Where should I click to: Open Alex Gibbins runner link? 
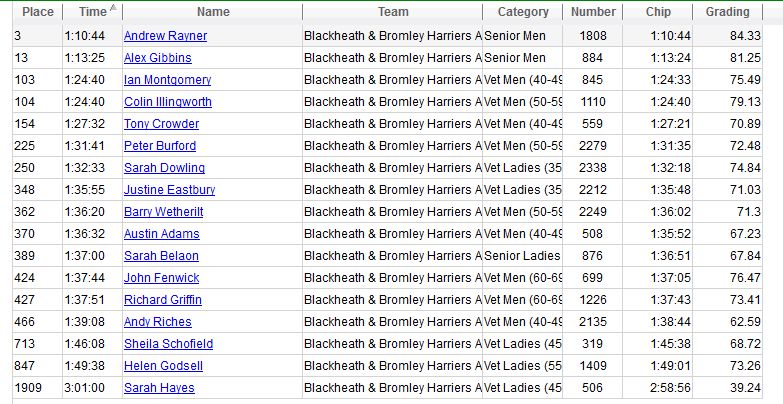(x=158, y=58)
